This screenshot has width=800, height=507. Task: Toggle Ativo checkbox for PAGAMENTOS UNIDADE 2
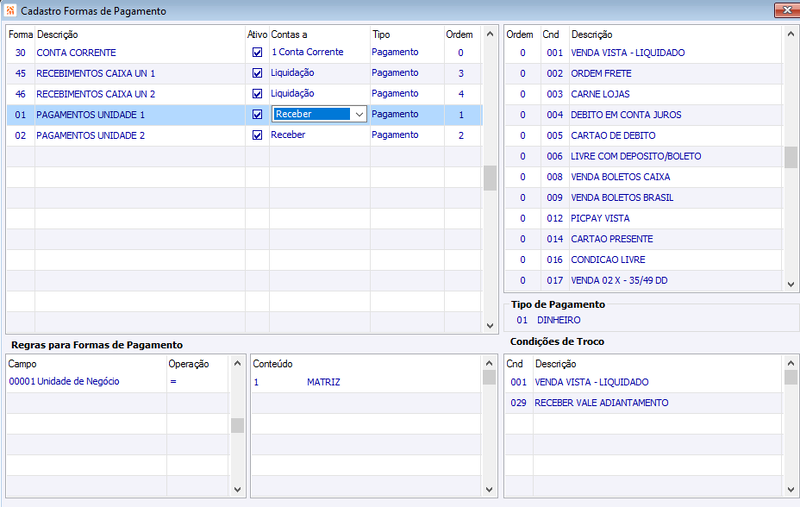(x=257, y=135)
